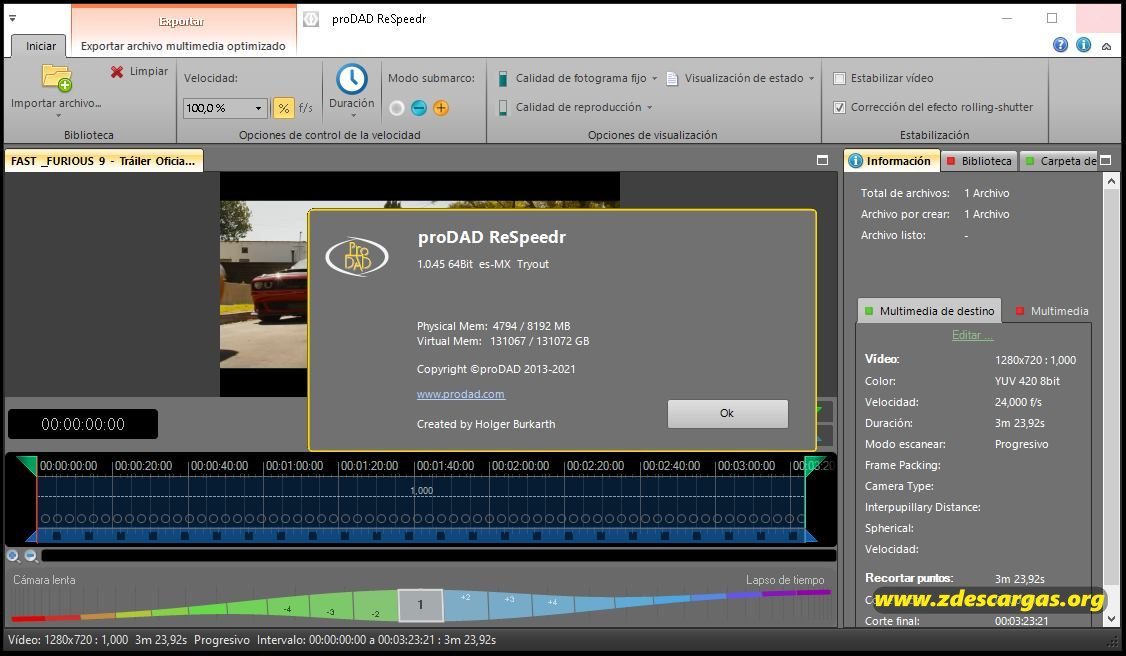Select the red Multimedia tab
The image size is (1126, 656).
click(1052, 311)
